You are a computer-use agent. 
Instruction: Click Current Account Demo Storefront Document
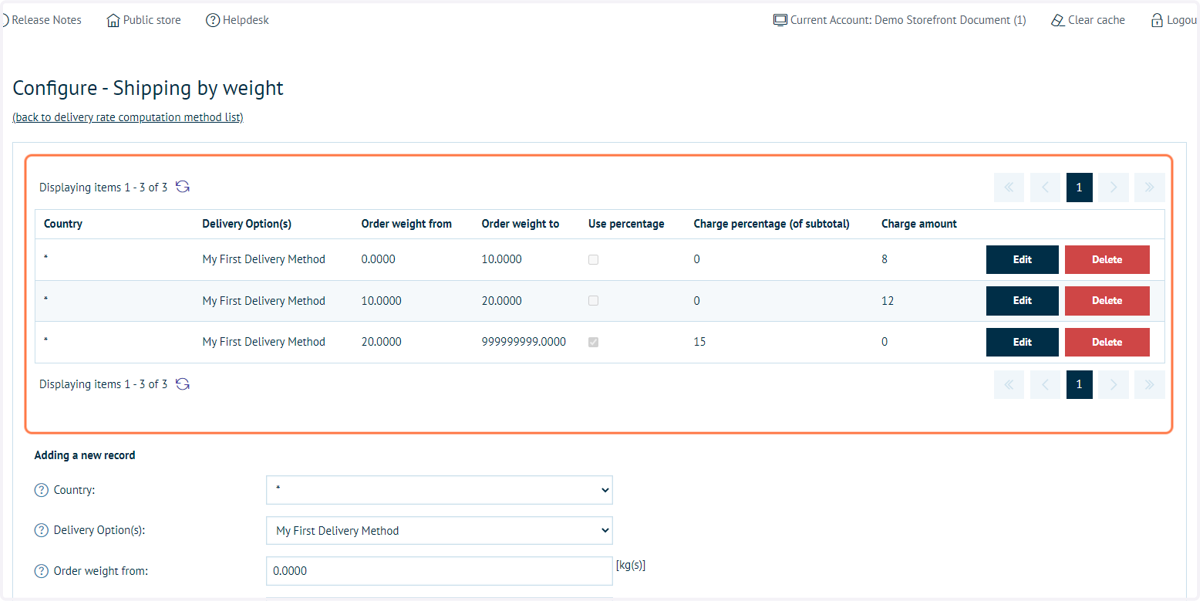(x=899, y=20)
